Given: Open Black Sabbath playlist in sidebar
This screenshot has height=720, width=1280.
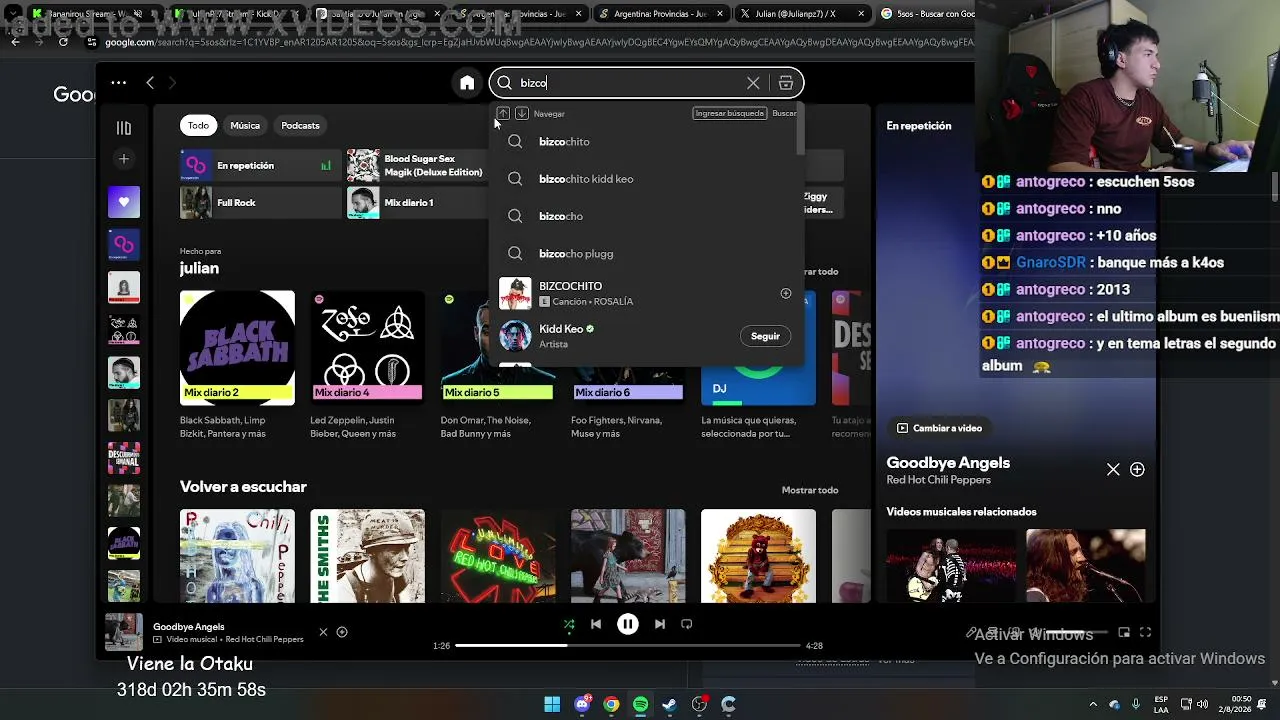Looking at the screenshot, I should tap(124, 543).
